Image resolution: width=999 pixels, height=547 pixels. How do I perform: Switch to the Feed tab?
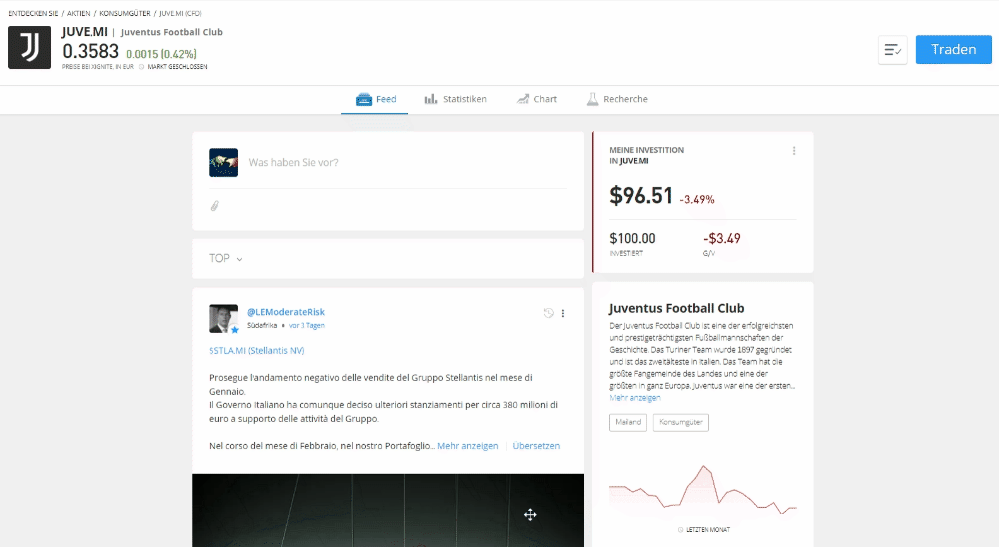tap(375, 99)
